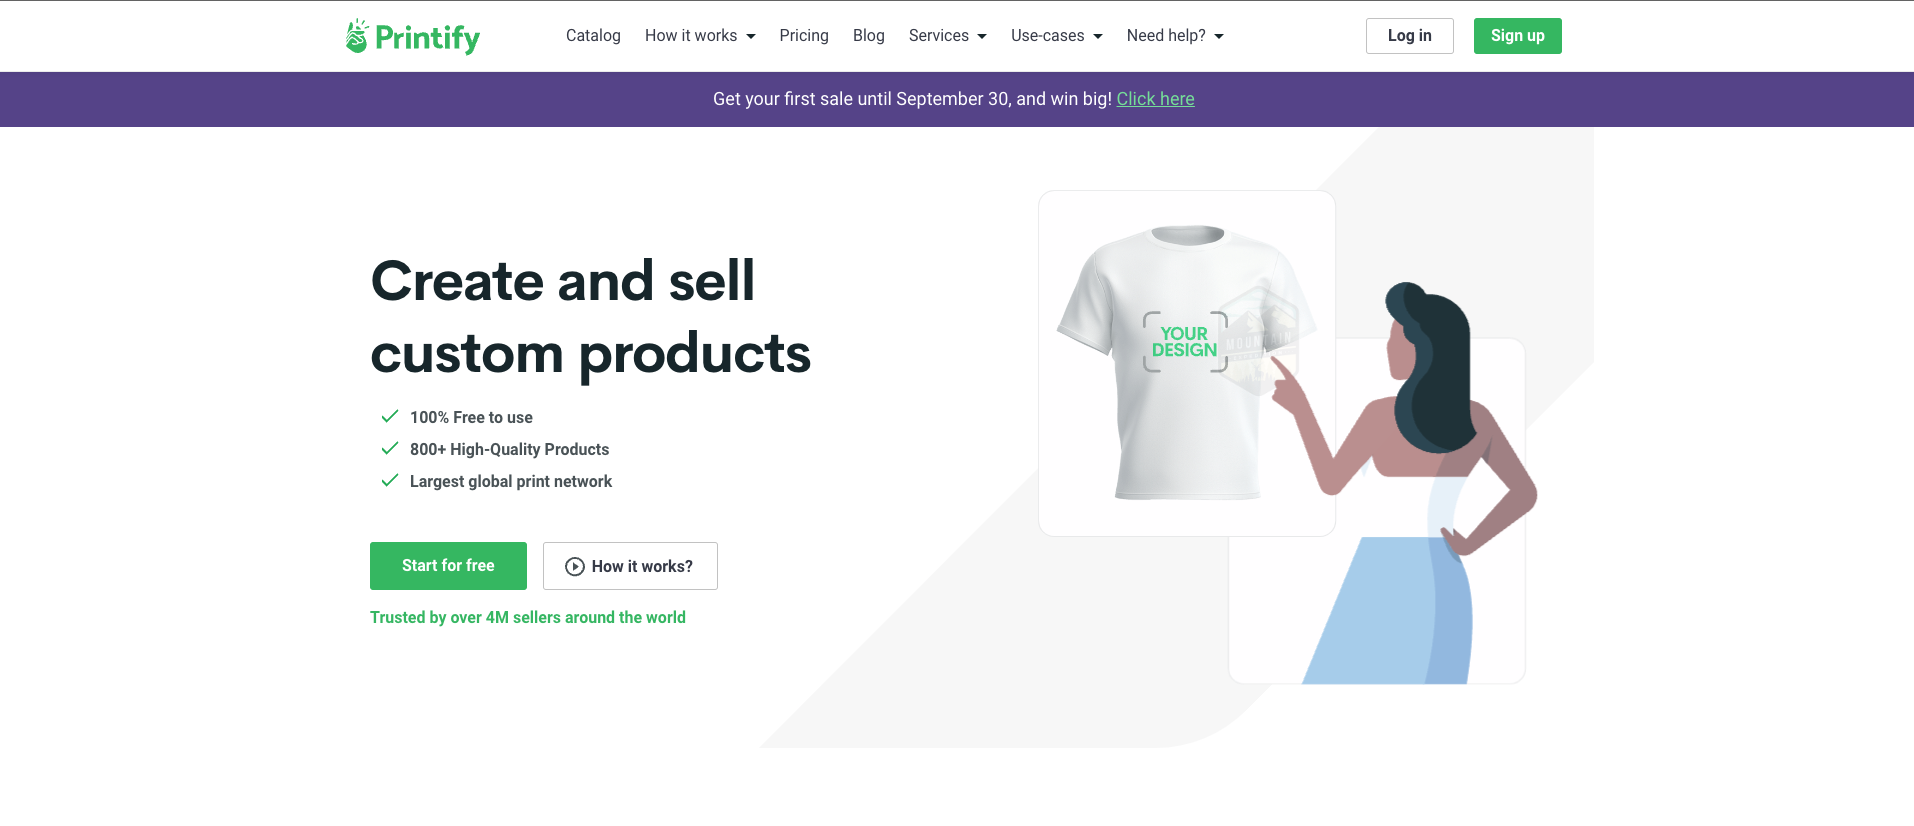Click the Trusted by over 4M sellers text
Image resolution: width=1914 pixels, height=826 pixels.
tap(528, 618)
